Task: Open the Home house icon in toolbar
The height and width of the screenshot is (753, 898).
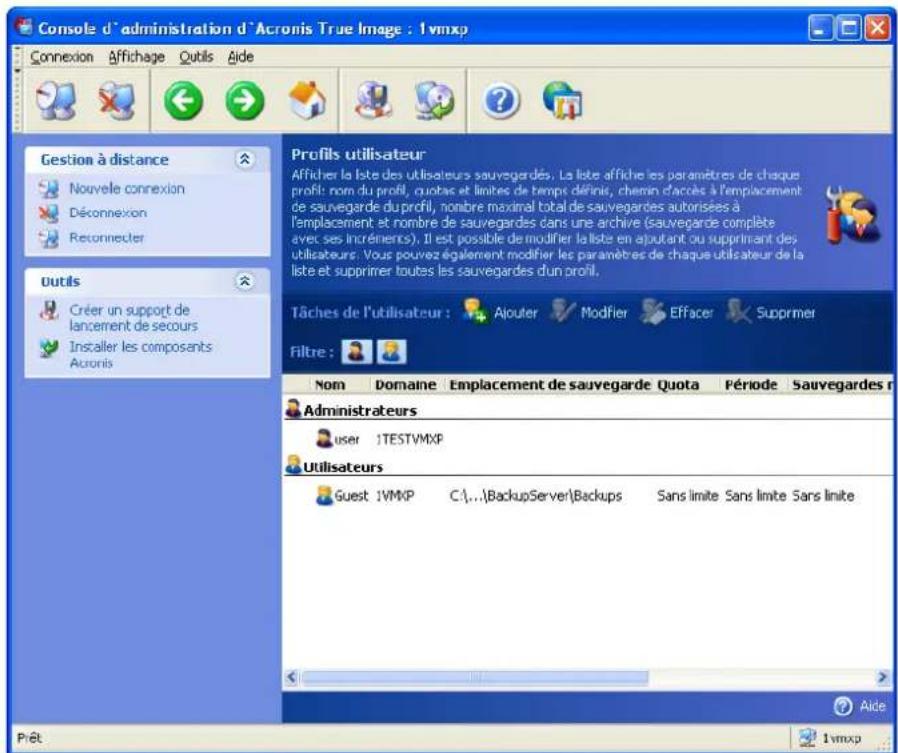Action: click(x=307, y=100)
